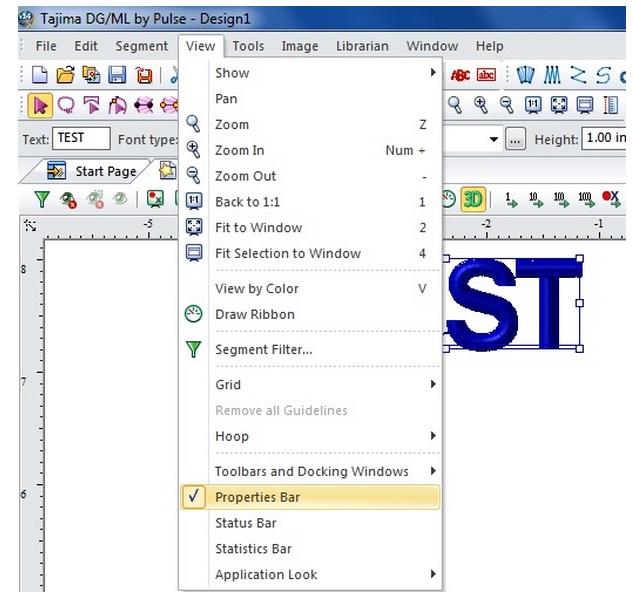This screenshot has height=605, width=633.
Task: Toggle Statistics Bar menu entry
Action: 310,549
